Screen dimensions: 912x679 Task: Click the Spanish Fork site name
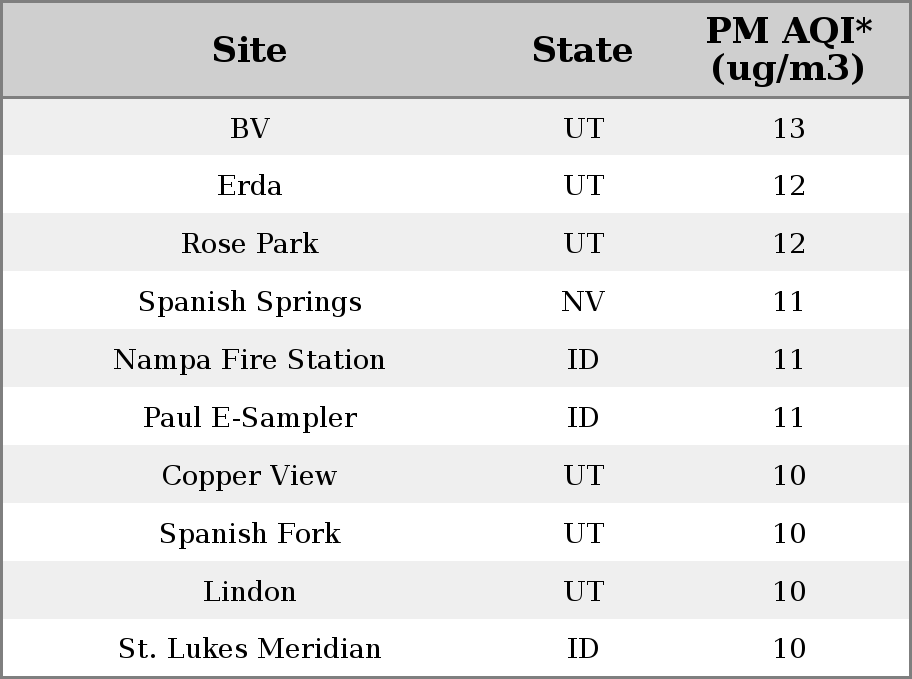250,534
